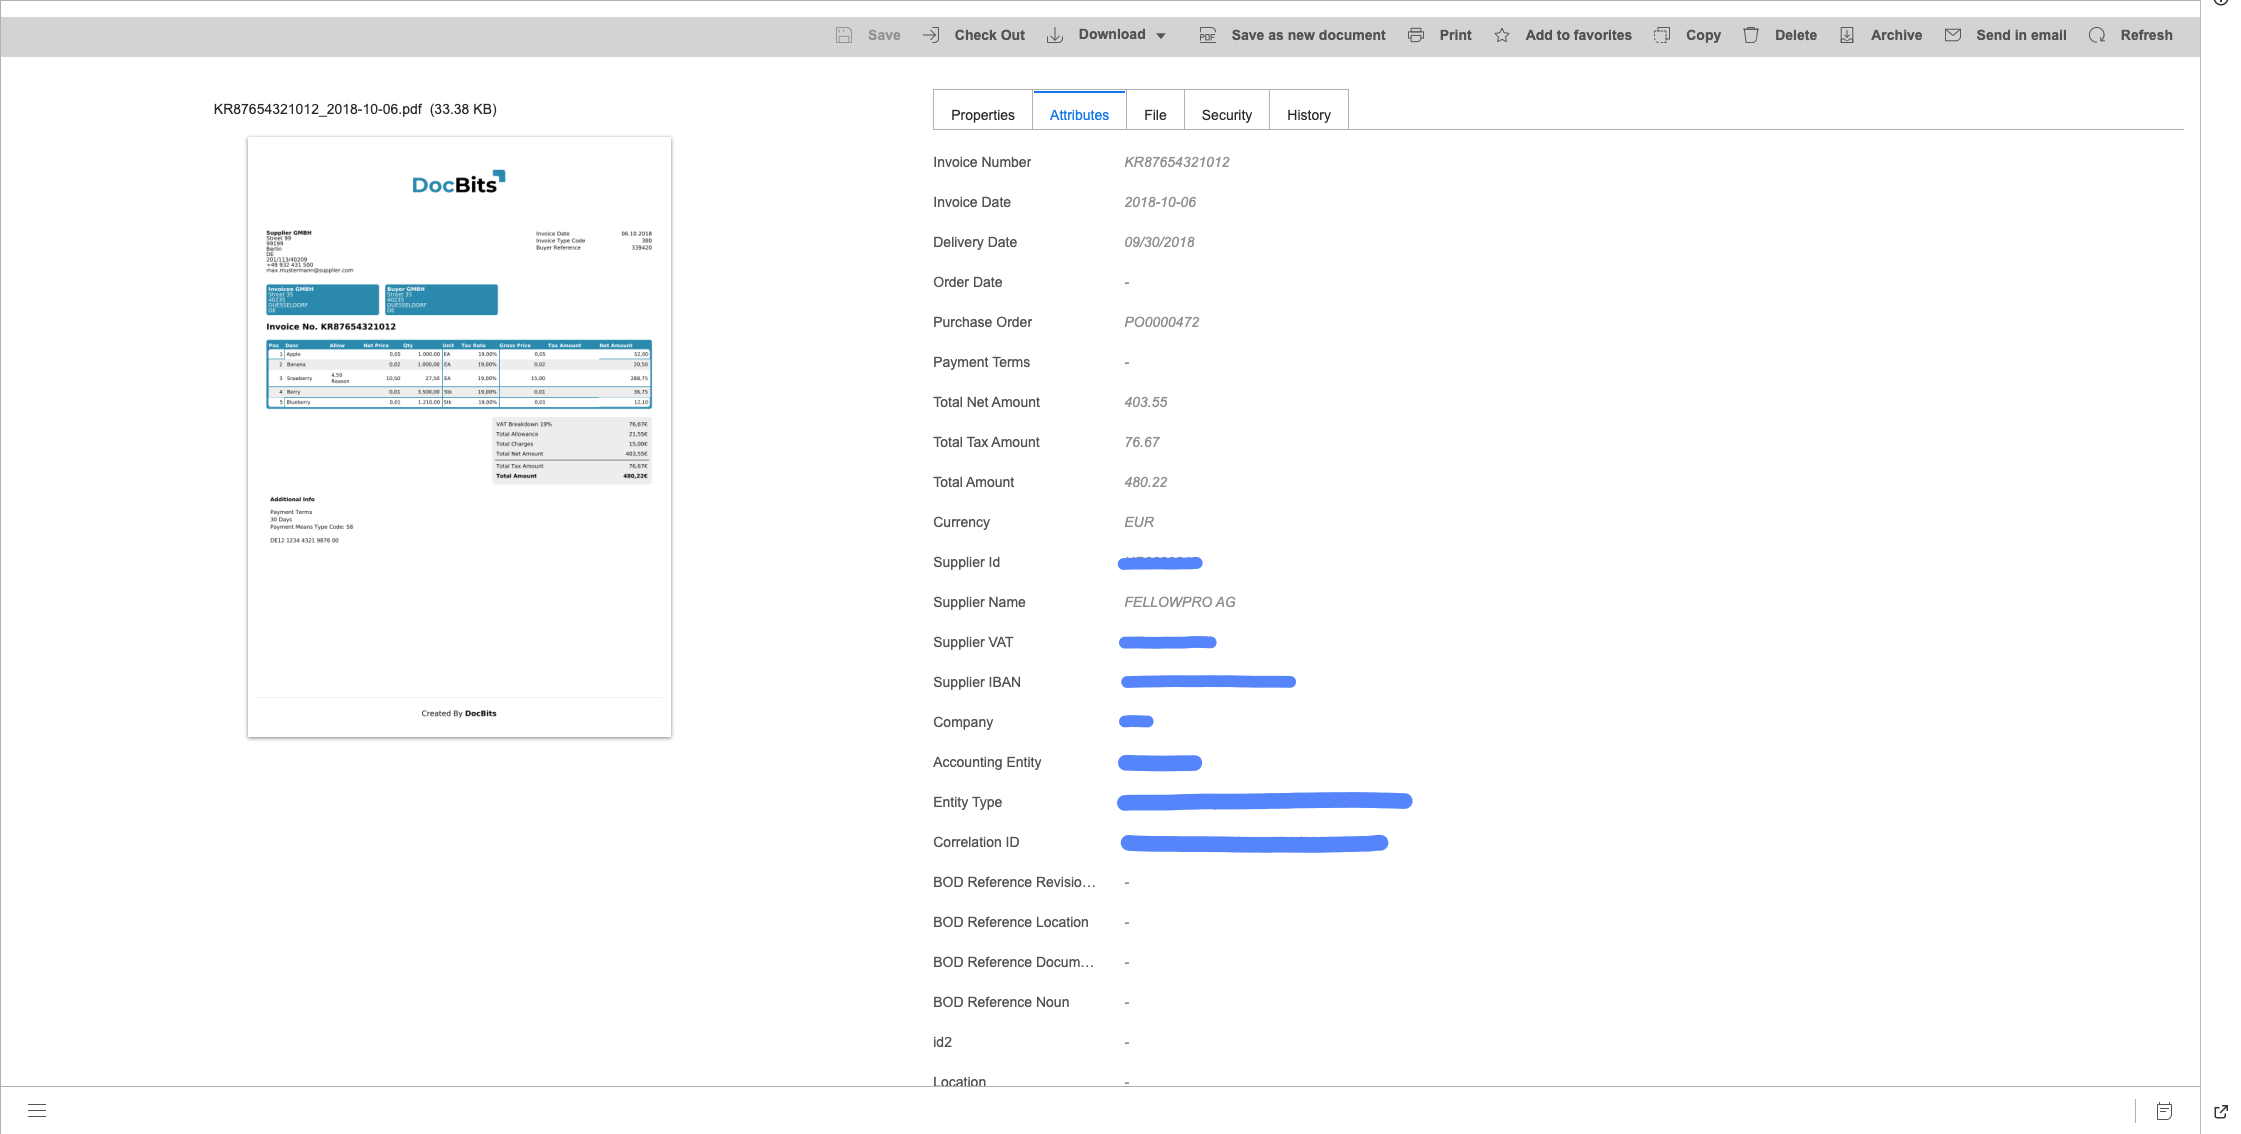Click the Print printer icon
2241x1134 pixels.
[1416, 35]
